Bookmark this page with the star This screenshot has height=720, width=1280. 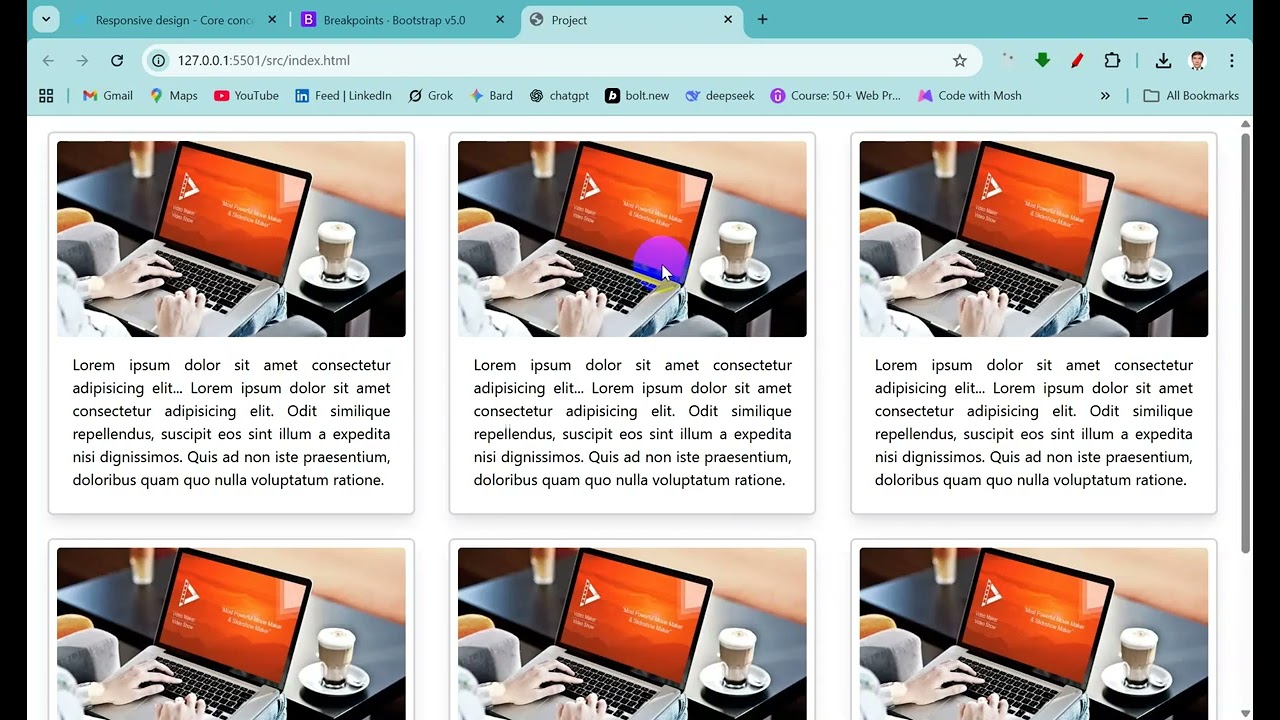(x=960, y=61)
